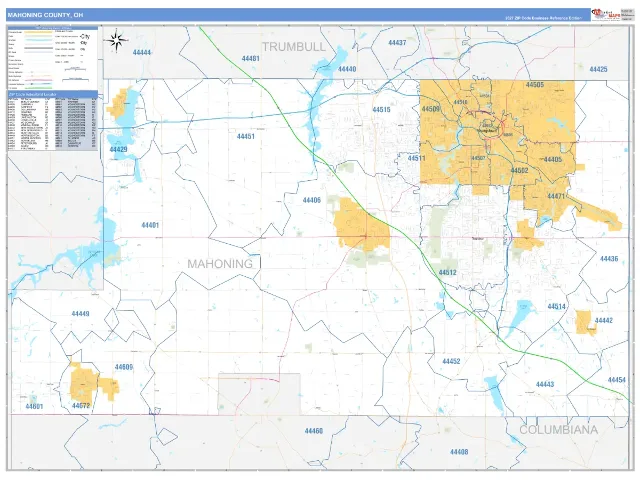Image resolution: width=640 pixels, height=480 pixels.
Task: Click ZIP code label 44401
Action: (x=150, y=225)
